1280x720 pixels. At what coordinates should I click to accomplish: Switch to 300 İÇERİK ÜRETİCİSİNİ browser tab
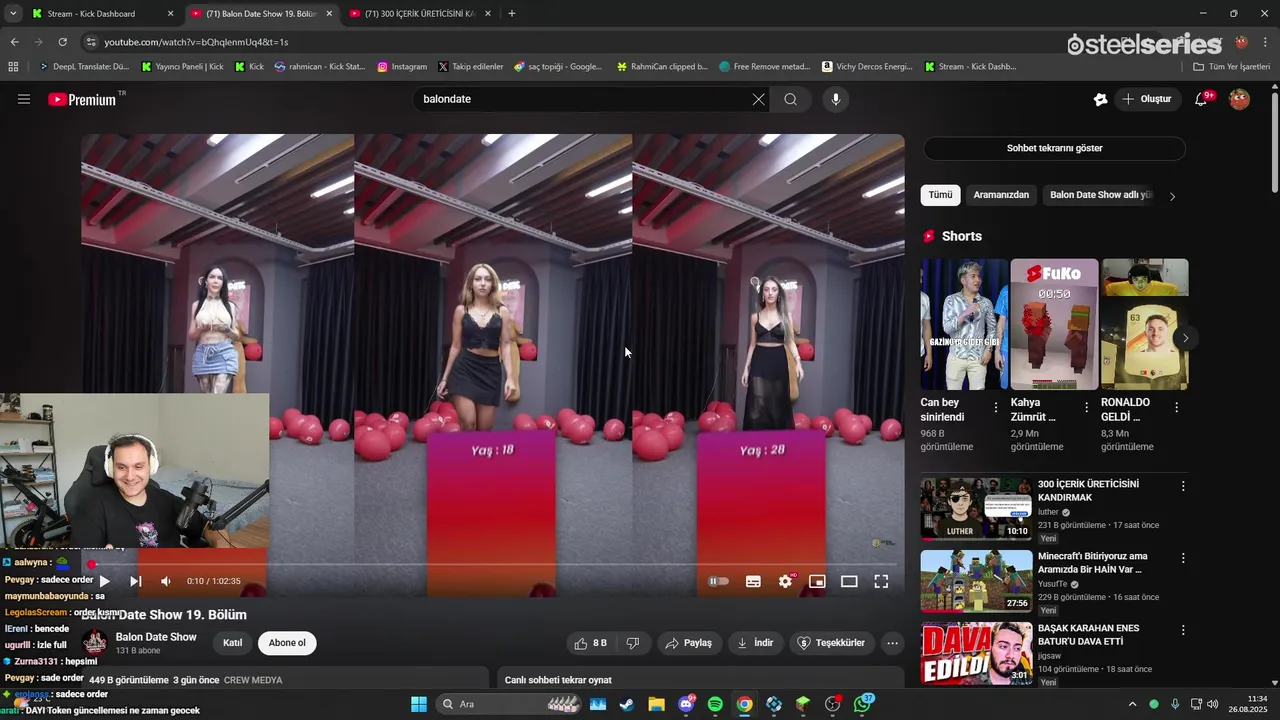(x=420, y=14)
